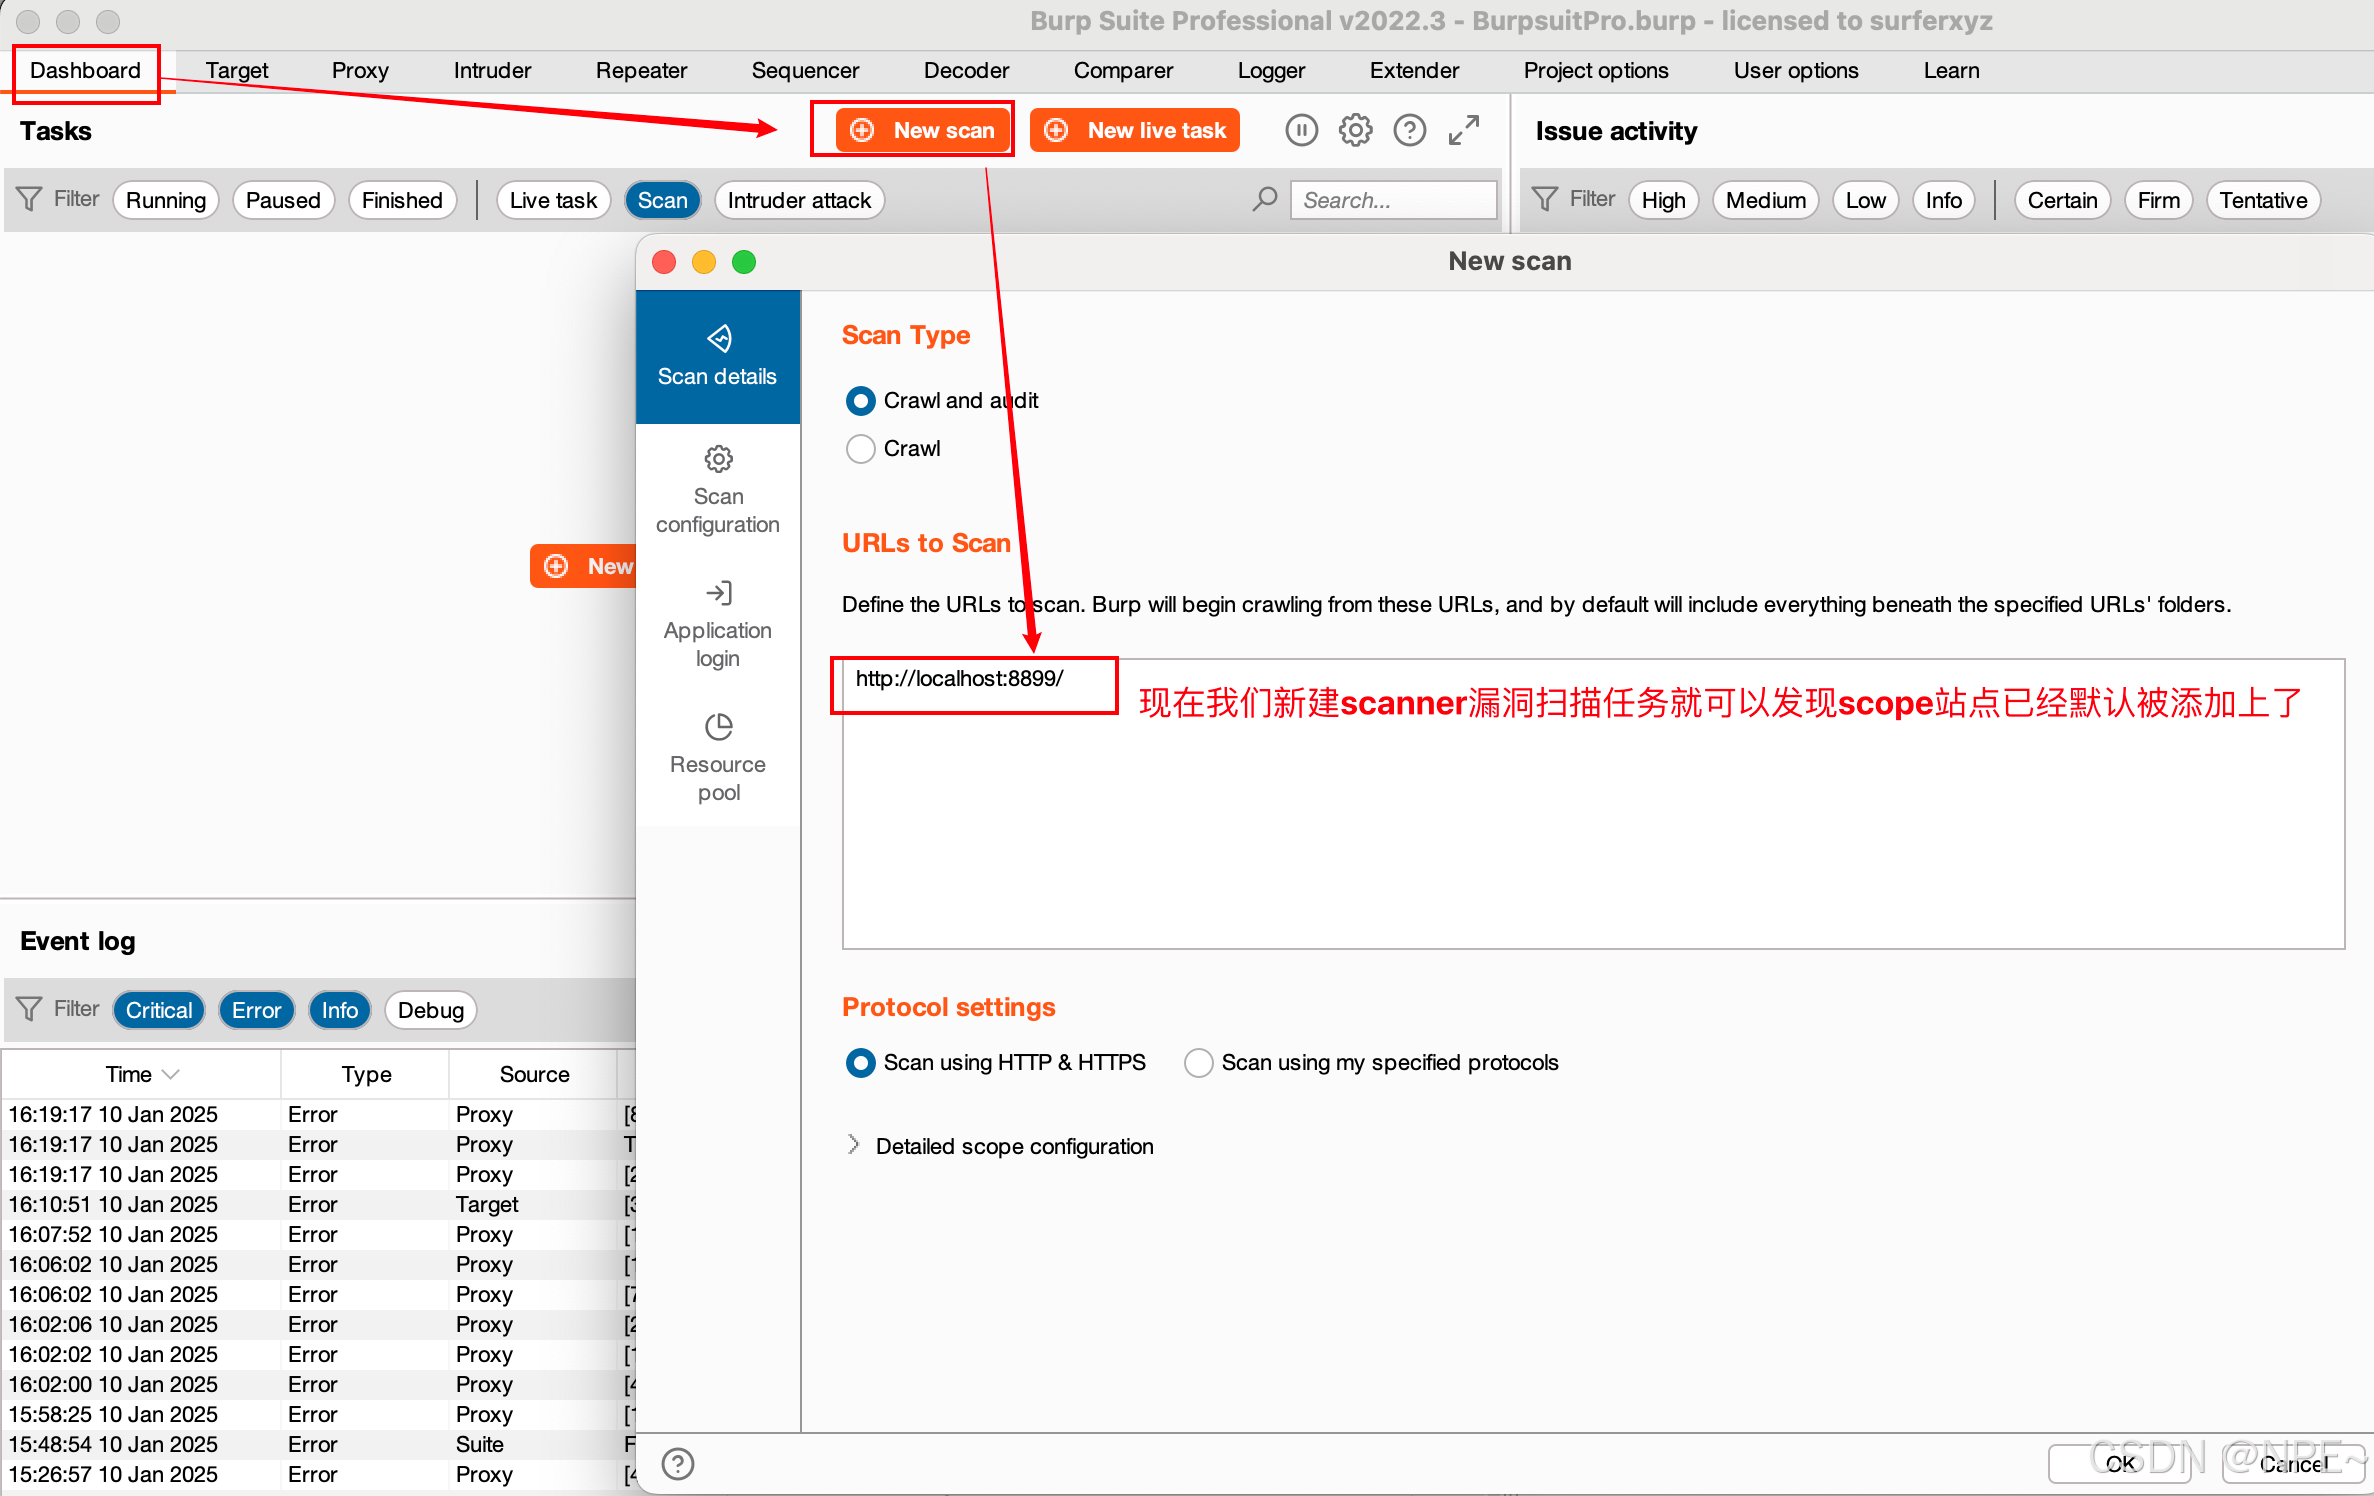Click the pause tasks icon

[1301, 130]
